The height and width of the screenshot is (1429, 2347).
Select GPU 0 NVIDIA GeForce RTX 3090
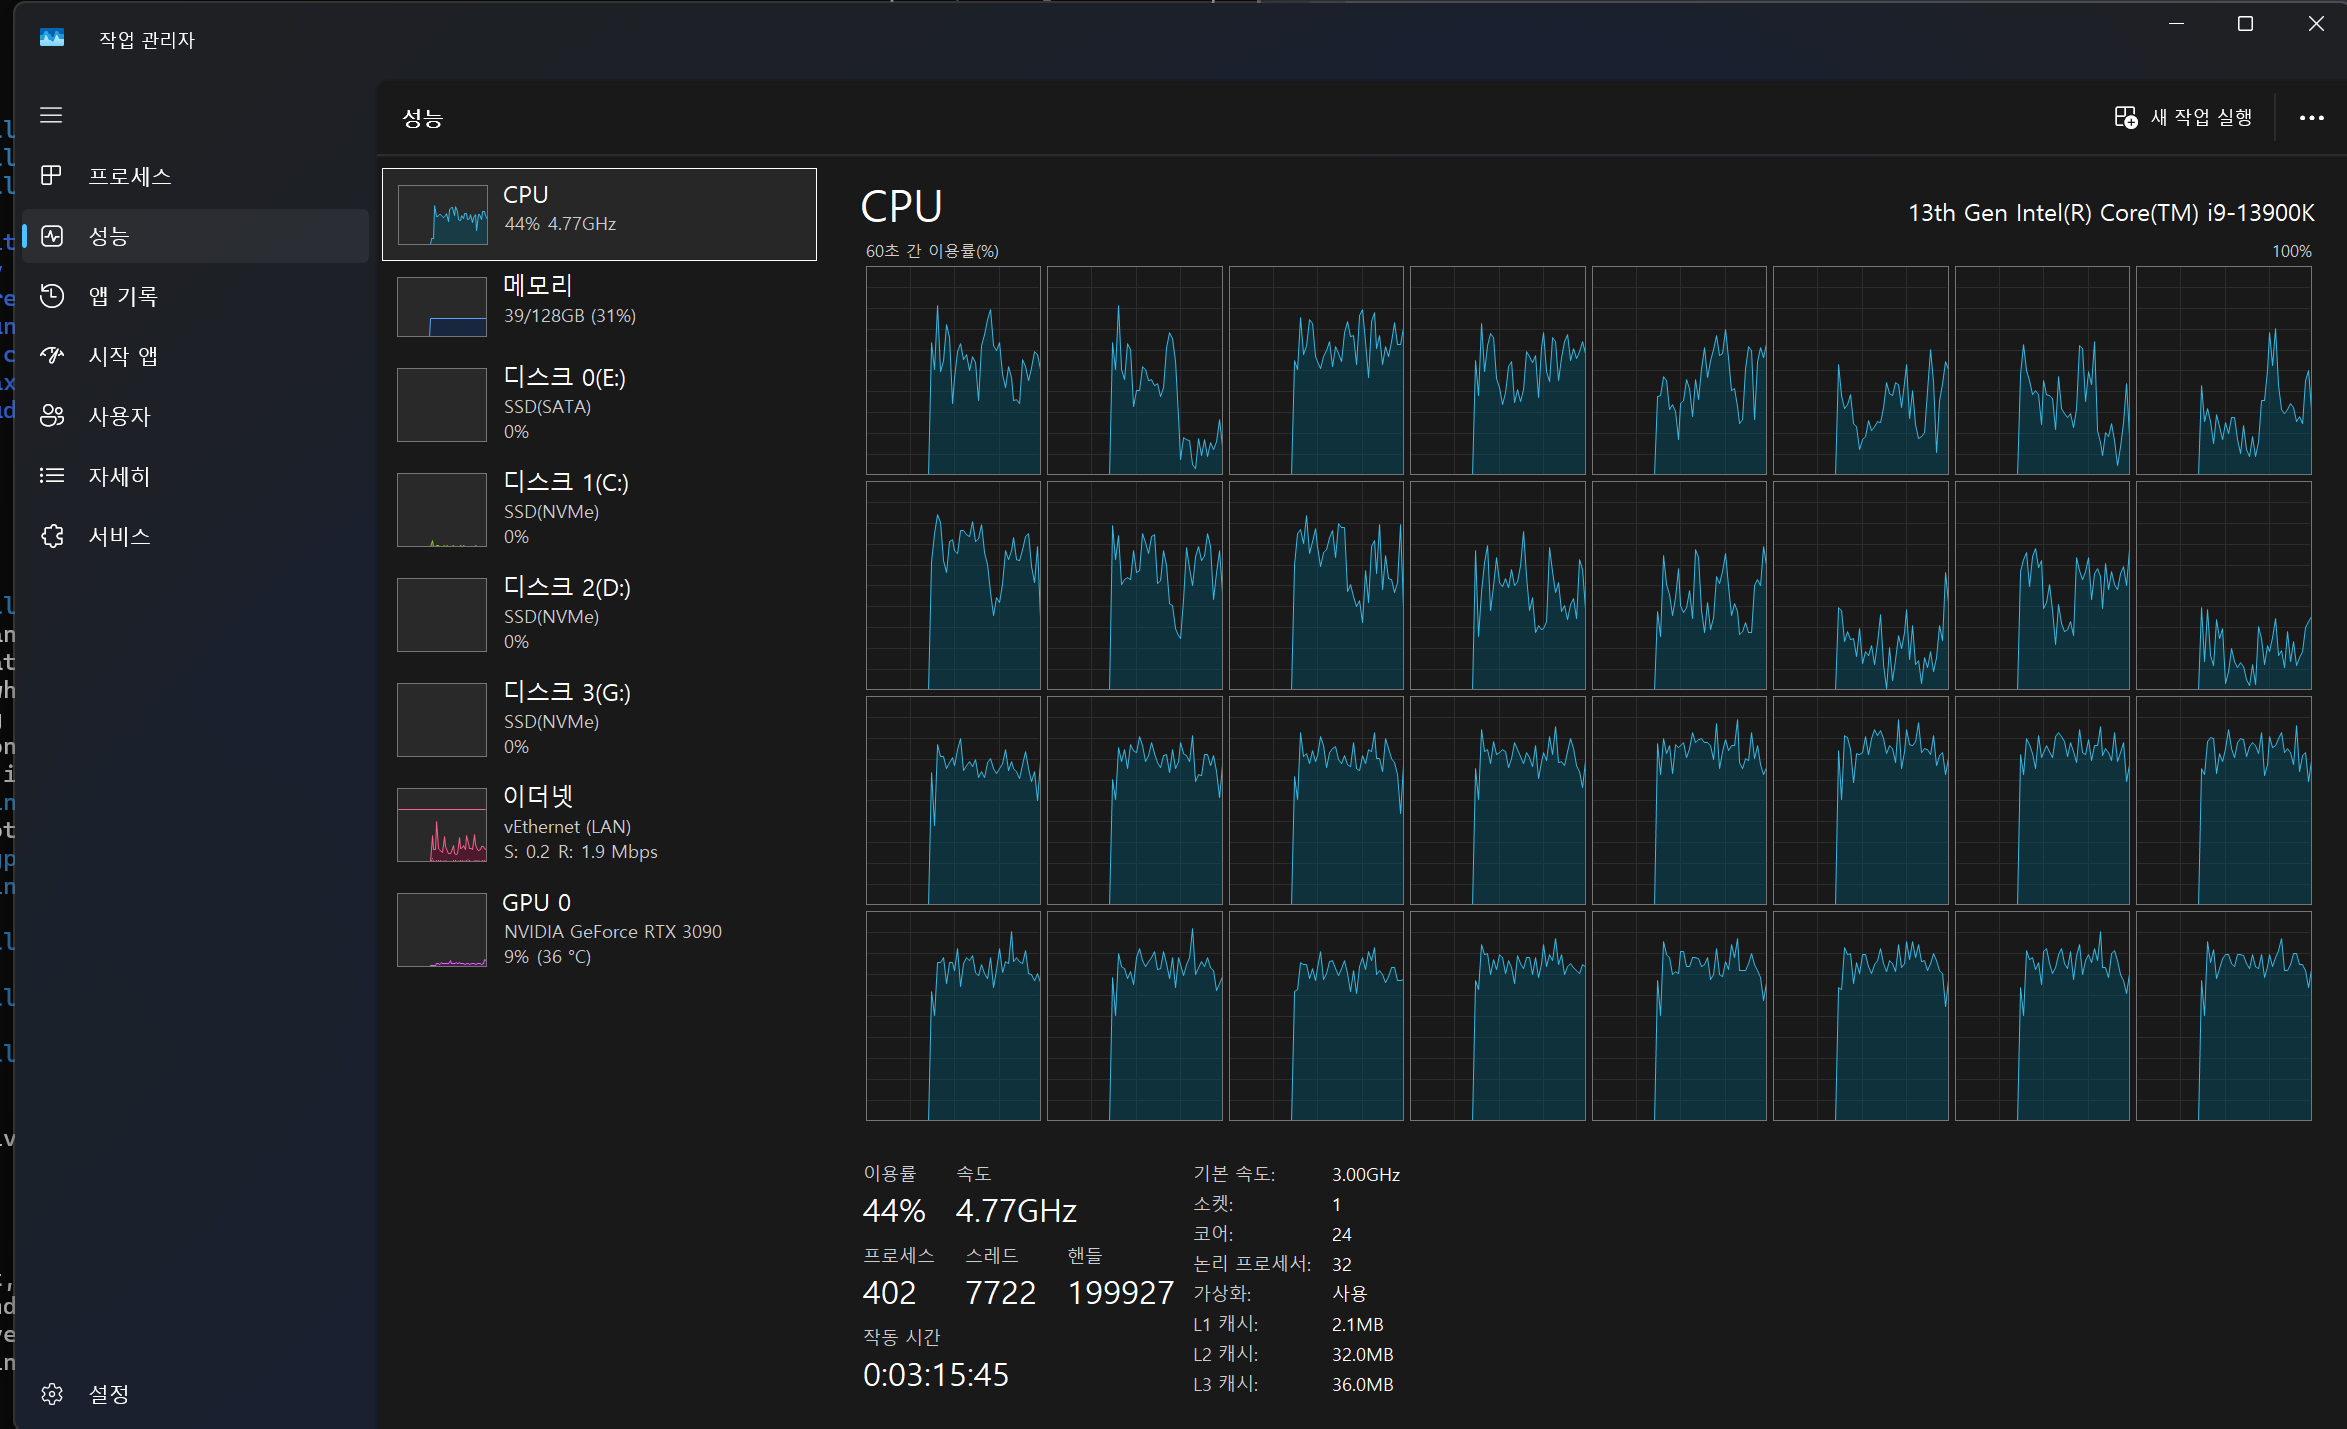pos(598,929)
